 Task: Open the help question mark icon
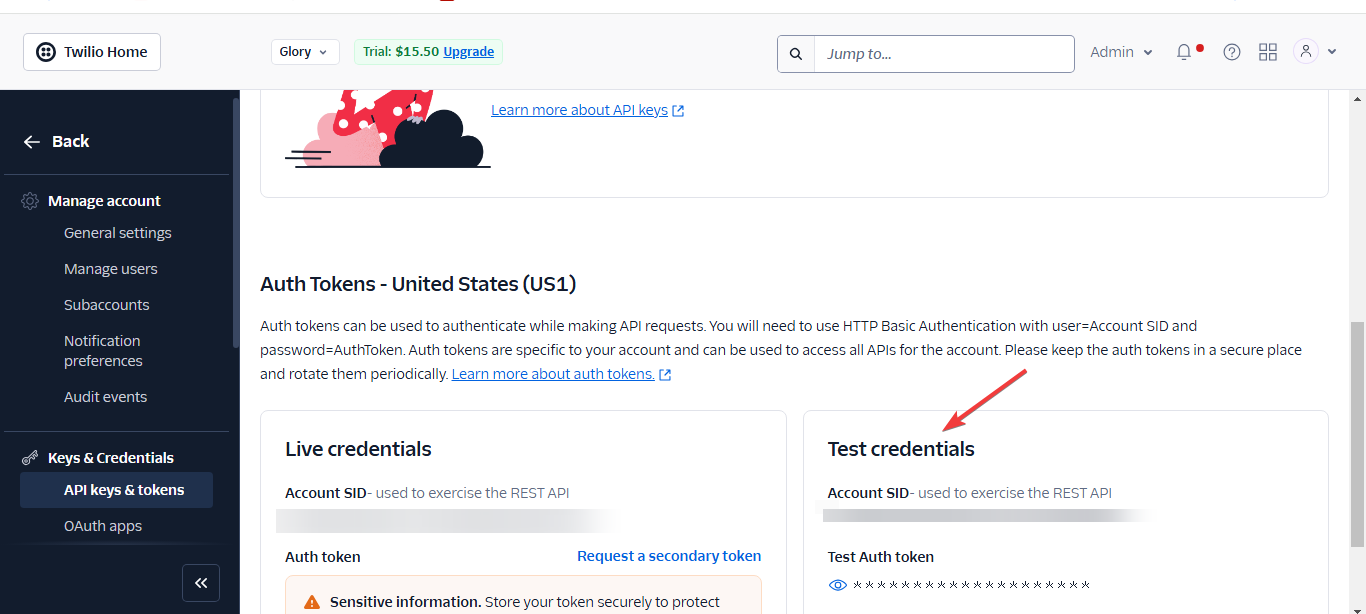(x=1232, y=52)
